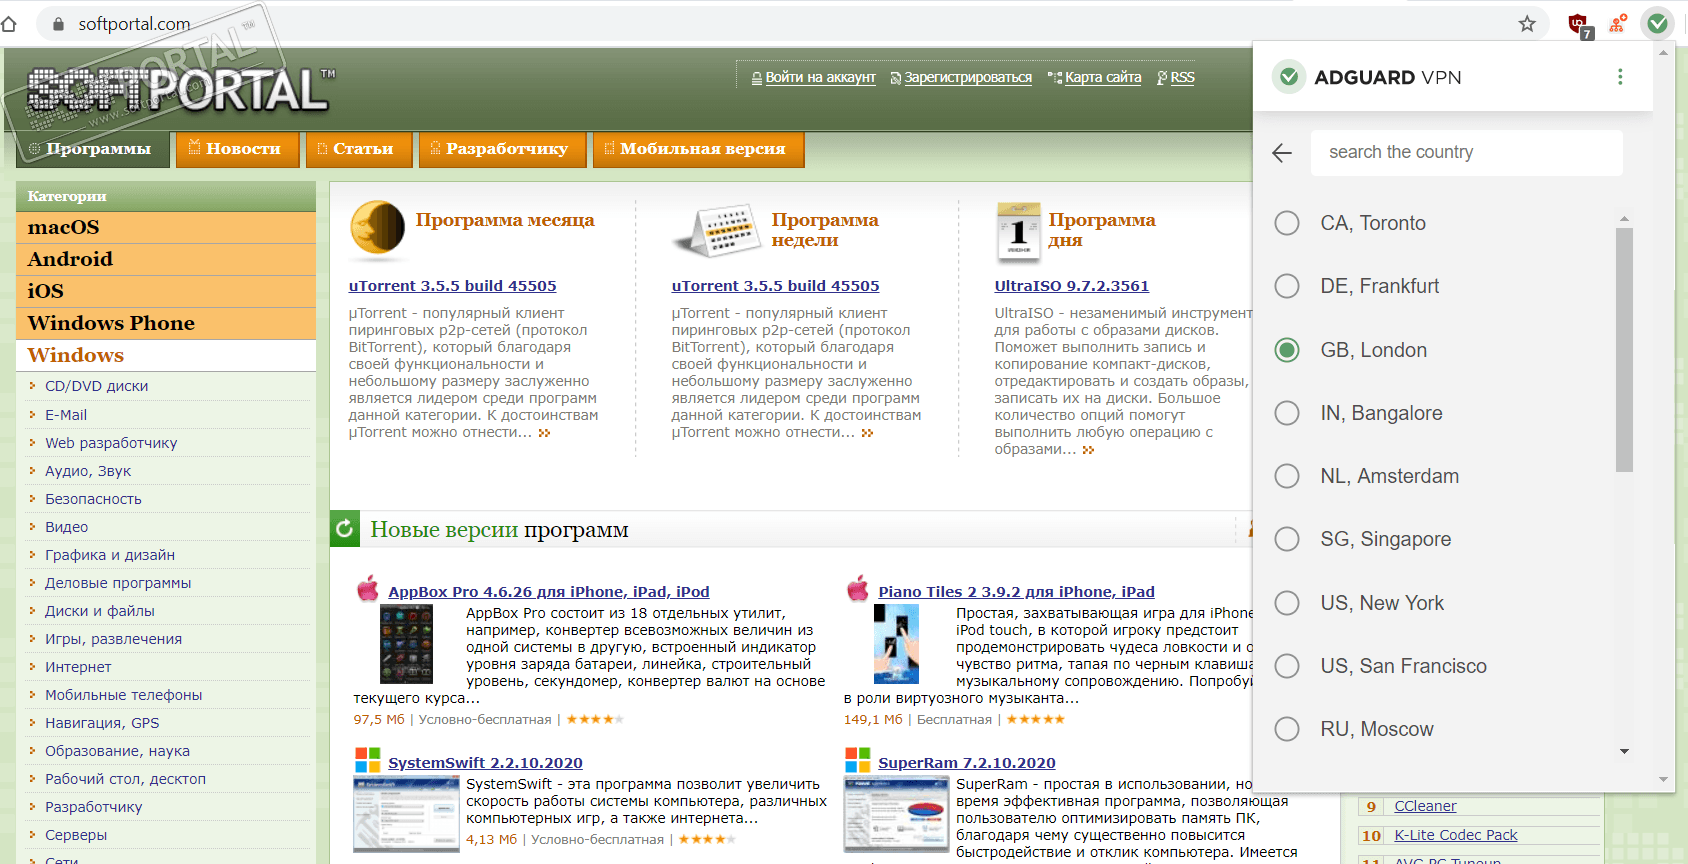Open the AdGuard VPN three-dot menu
The width and height of the screenshot is (1688, 864).
coord(1620,77)
